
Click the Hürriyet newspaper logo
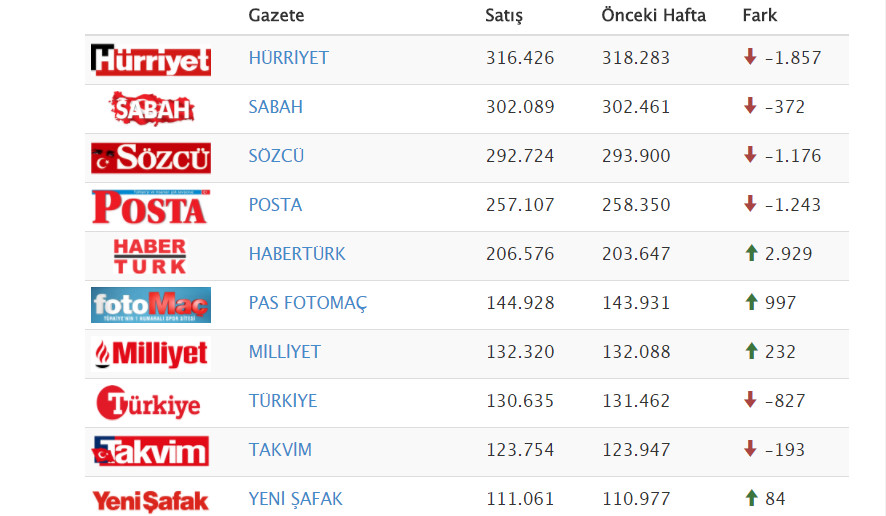(151, 60)
